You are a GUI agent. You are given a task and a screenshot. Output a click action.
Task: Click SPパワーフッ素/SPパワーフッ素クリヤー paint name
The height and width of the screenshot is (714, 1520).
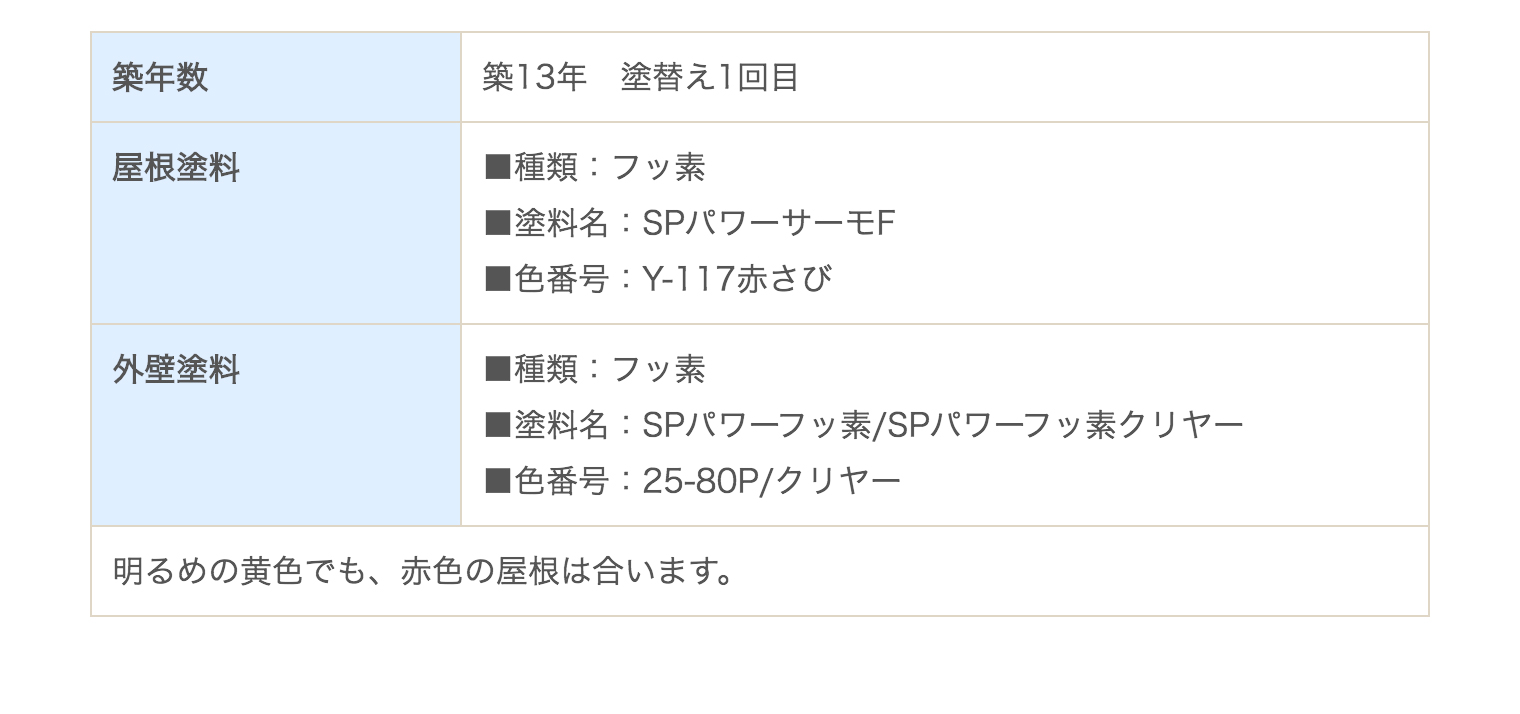(x=943, y=425)
